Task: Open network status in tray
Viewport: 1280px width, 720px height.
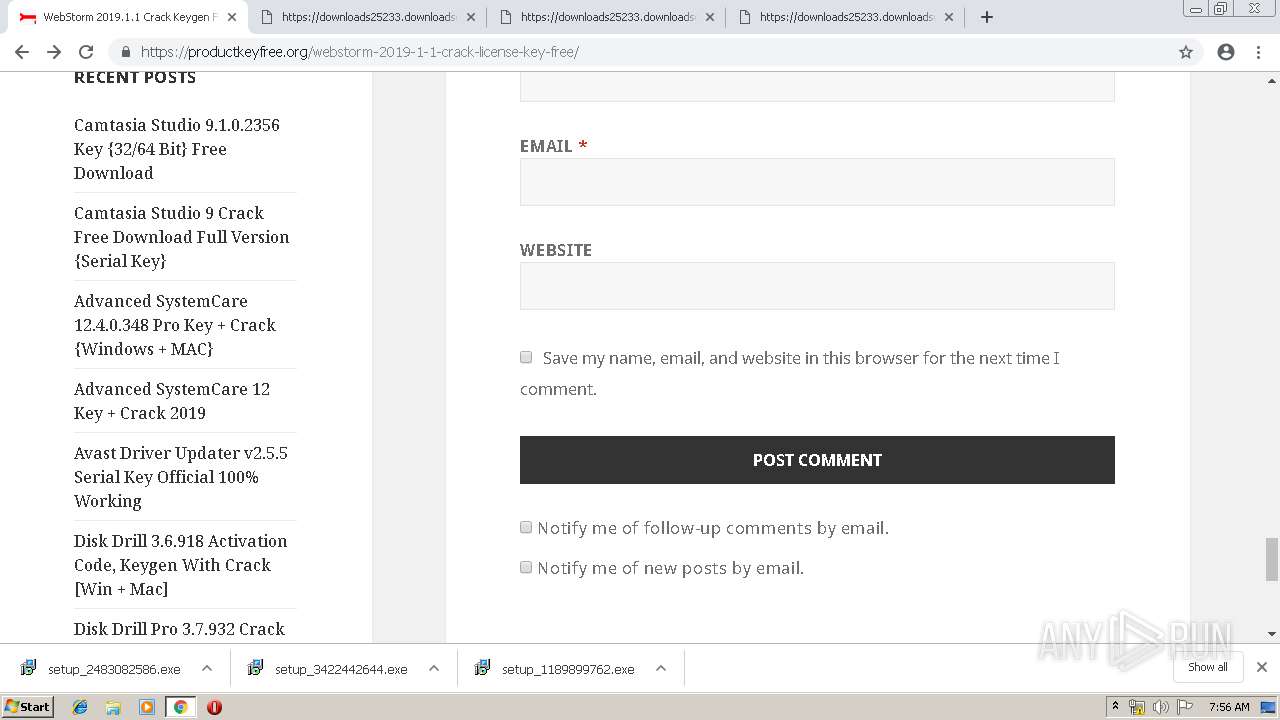Action: (x=1137, y=707)
